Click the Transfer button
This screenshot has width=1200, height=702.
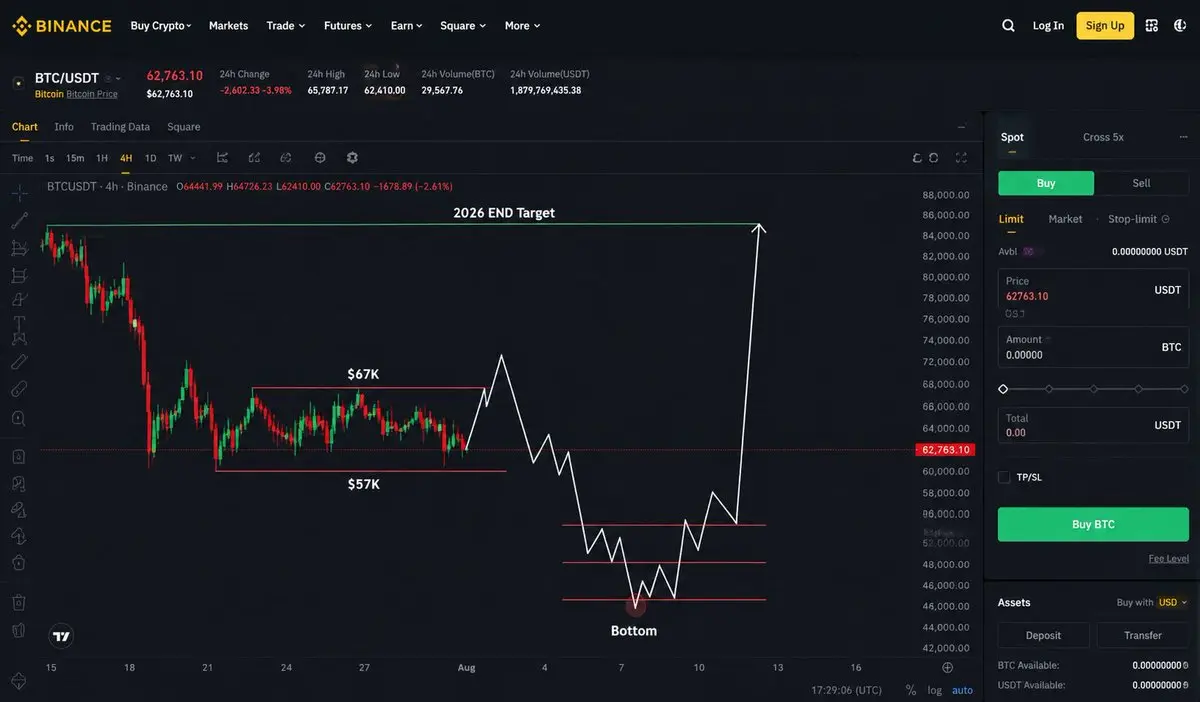click(1143, 635)
